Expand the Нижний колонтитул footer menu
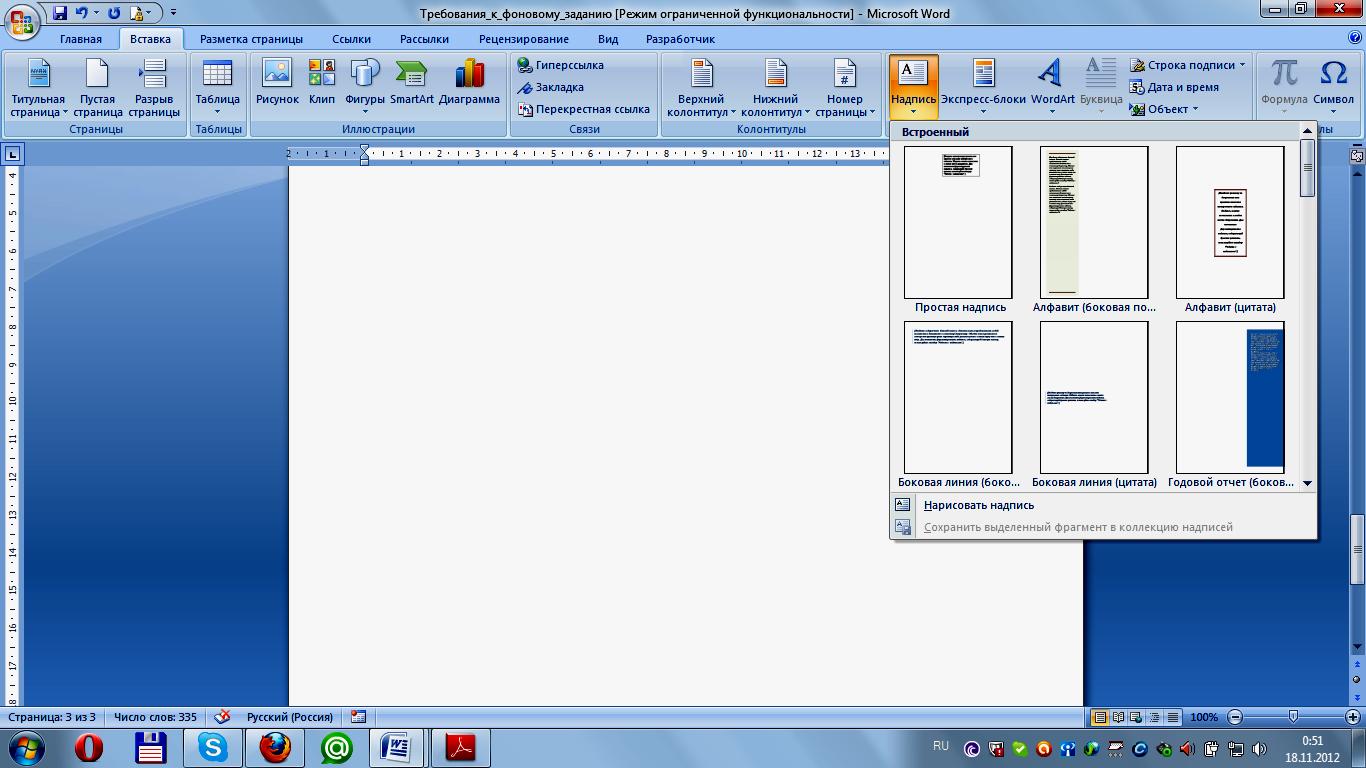1366x768 pixels. click(775, 88)
